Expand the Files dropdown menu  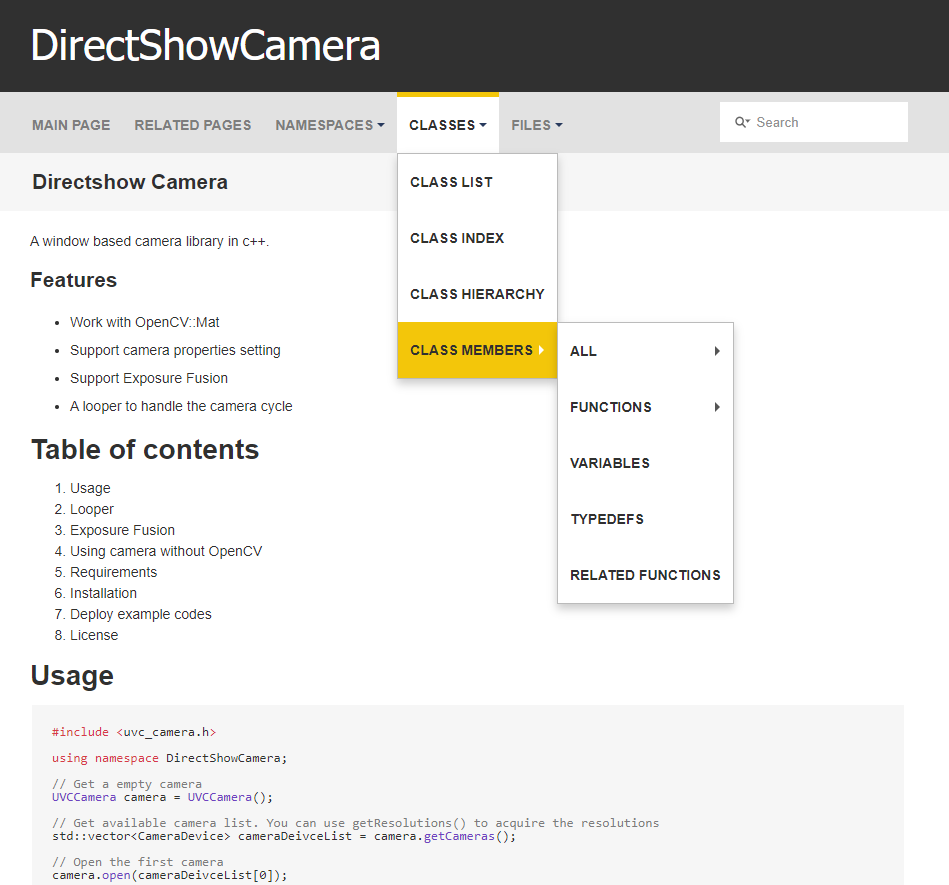click(536, 125)
